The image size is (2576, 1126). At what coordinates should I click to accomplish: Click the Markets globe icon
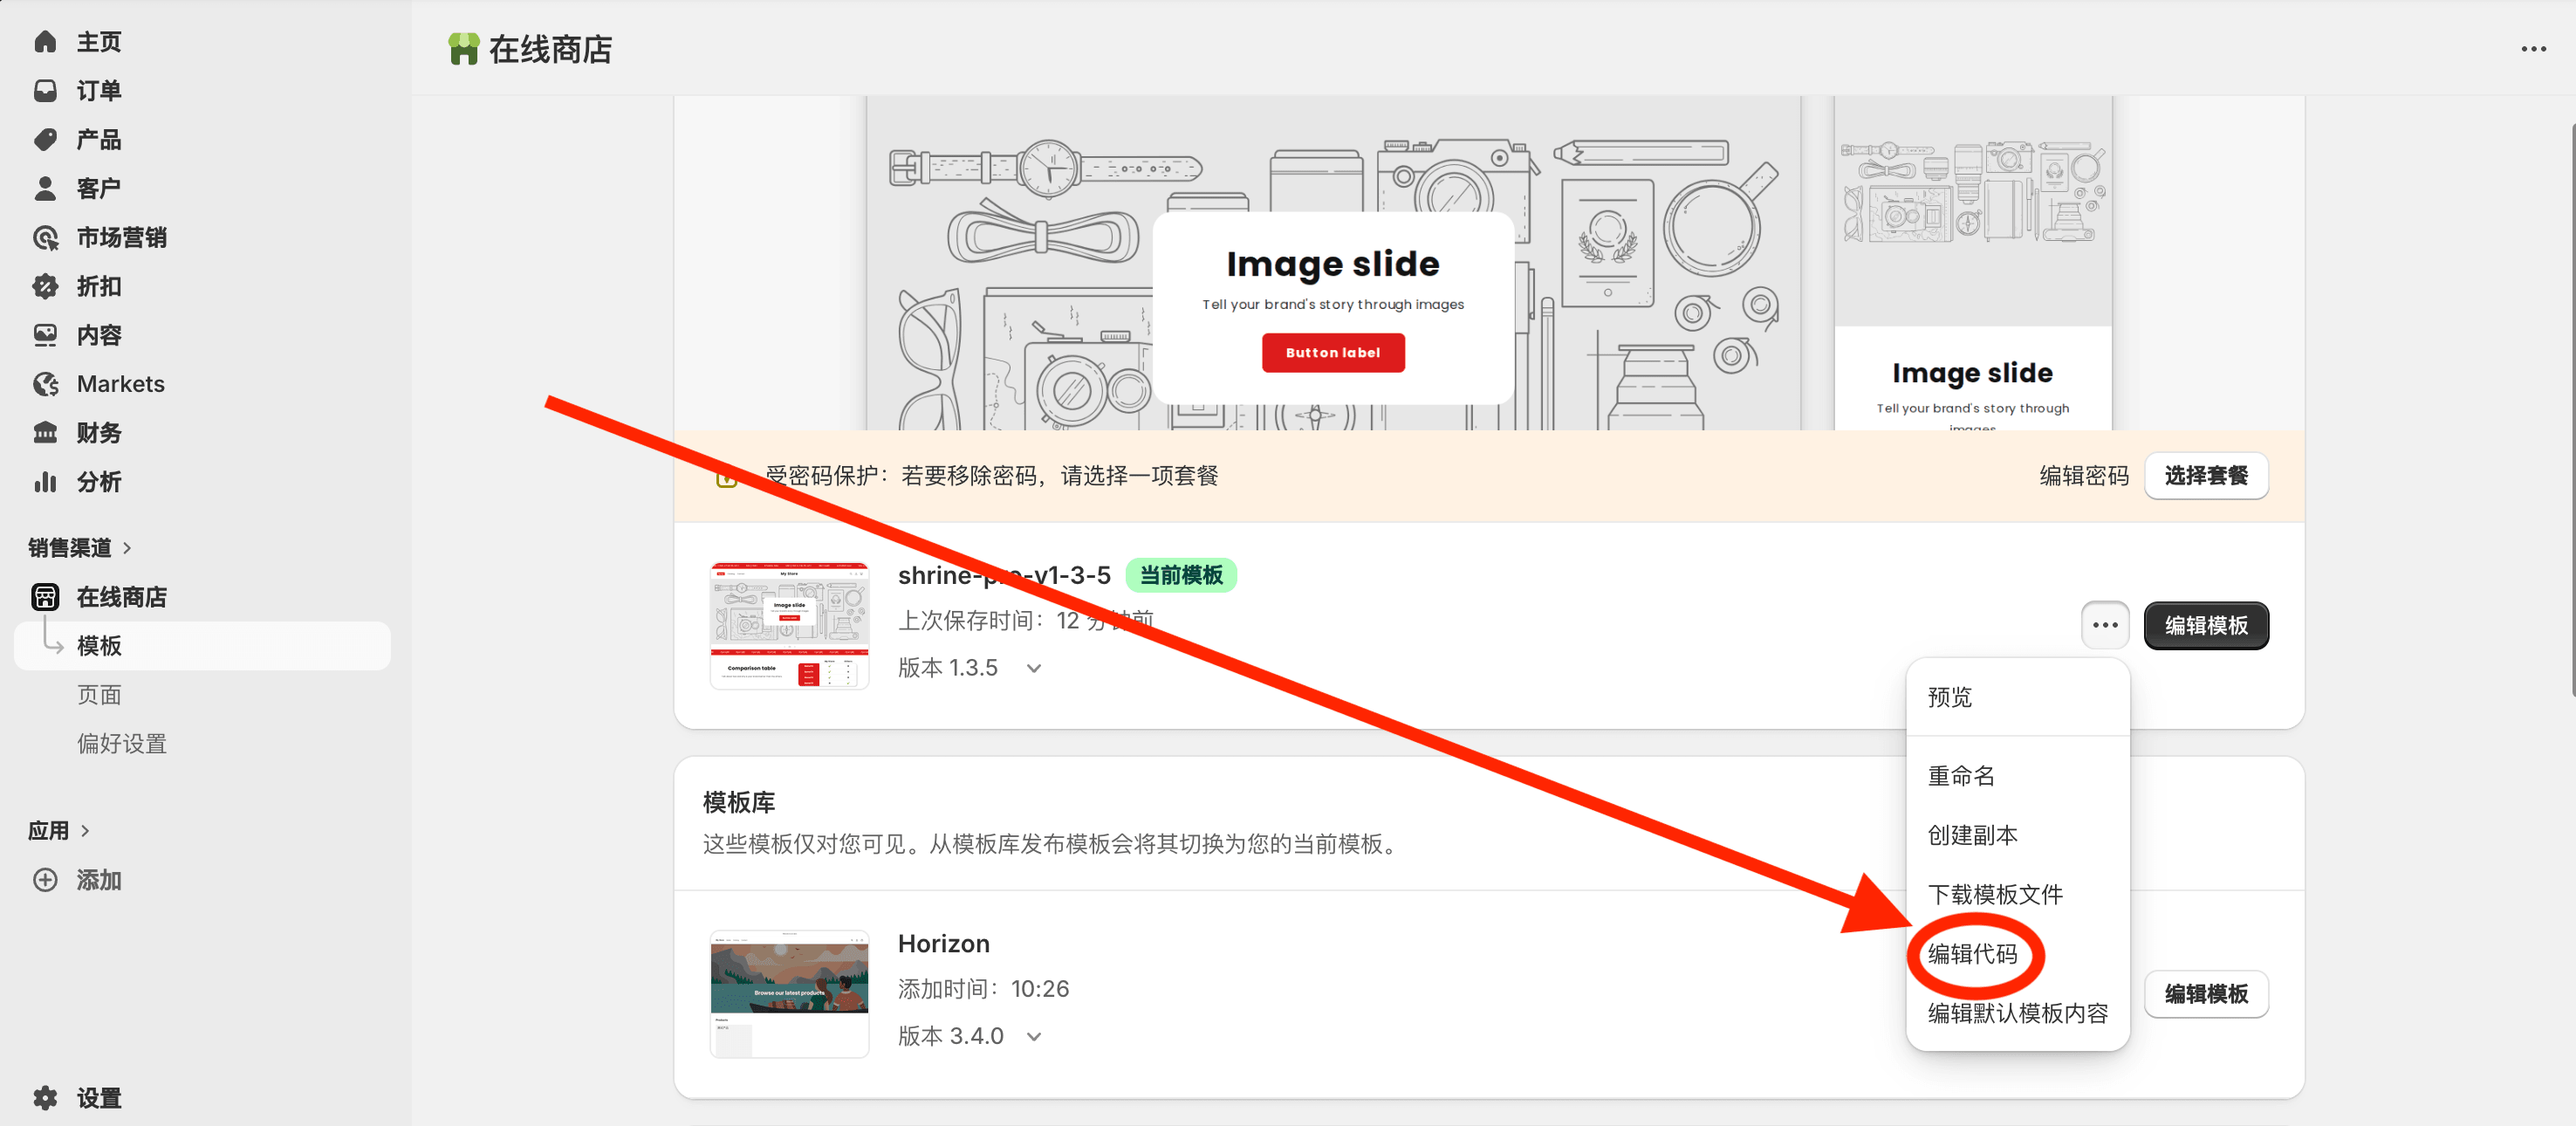[45, 384]
